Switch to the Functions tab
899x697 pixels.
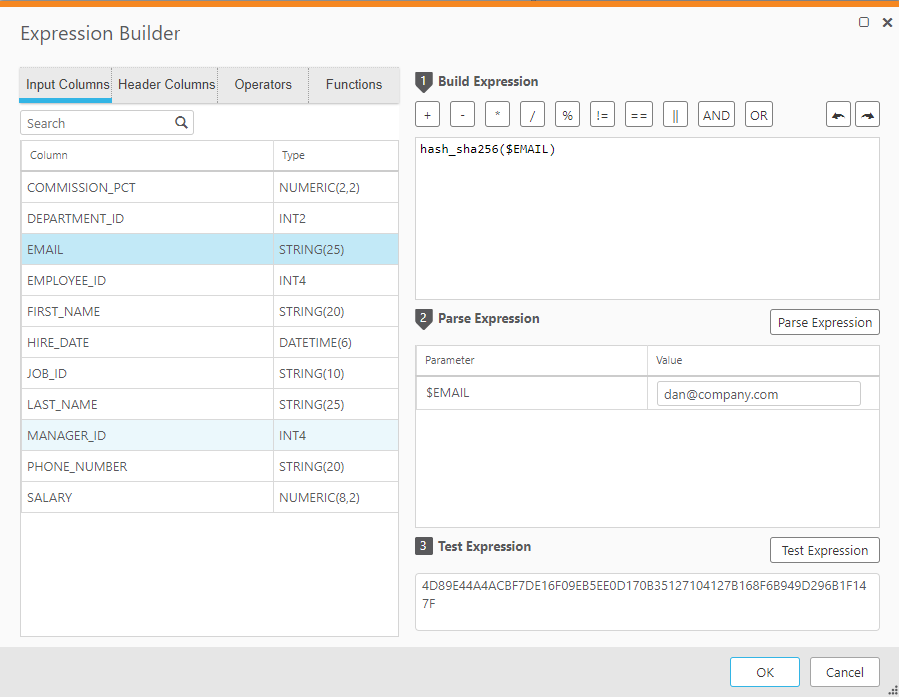coord(354,85)
